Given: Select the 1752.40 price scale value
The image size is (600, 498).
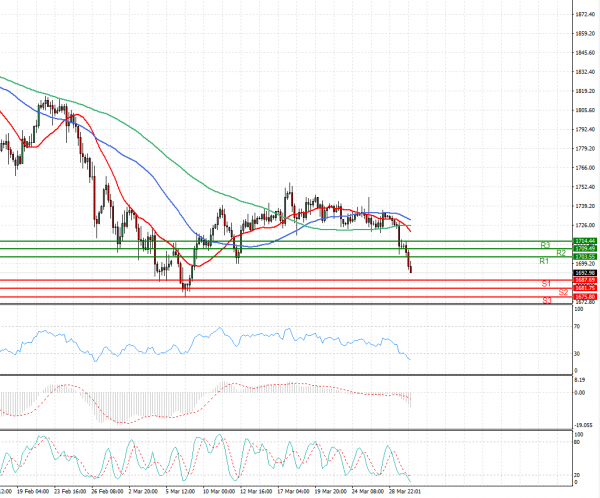Looking at the screenshot, I should tap(585, 187).
